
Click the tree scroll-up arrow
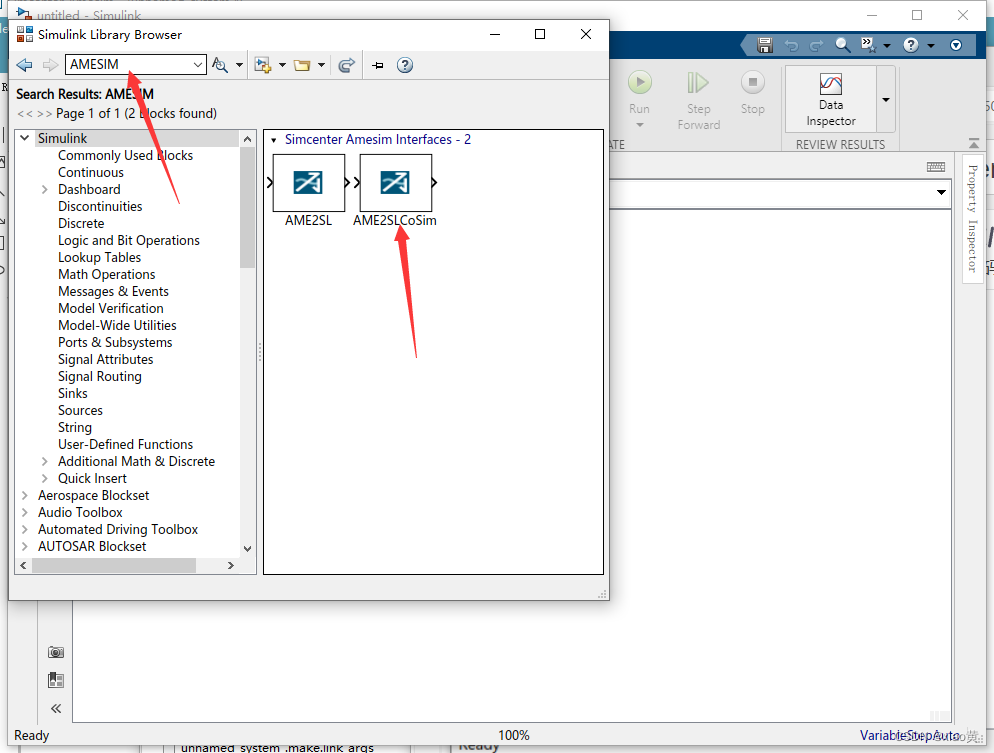click(x=248, y=139)
